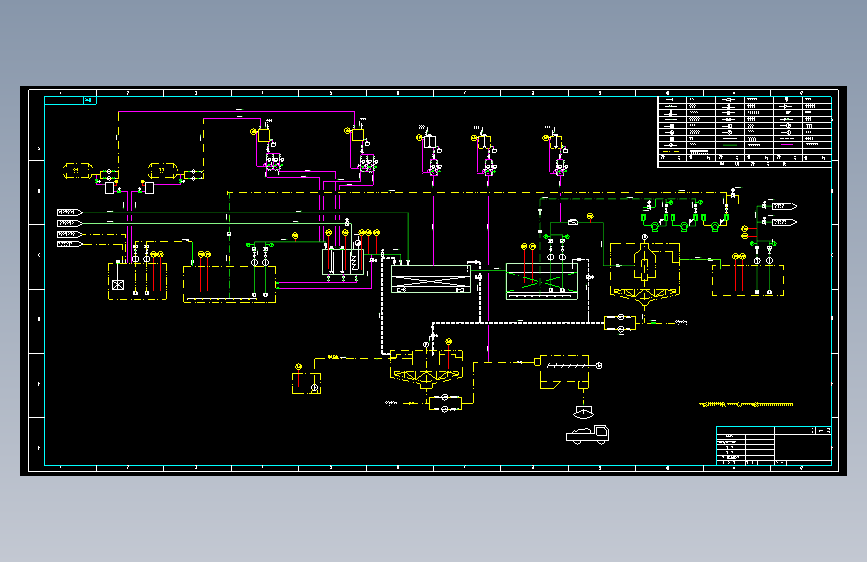Click the left horizontal storage tank at the top left
Viewport: 867px width, 562px height.
[x=77, y=170]
